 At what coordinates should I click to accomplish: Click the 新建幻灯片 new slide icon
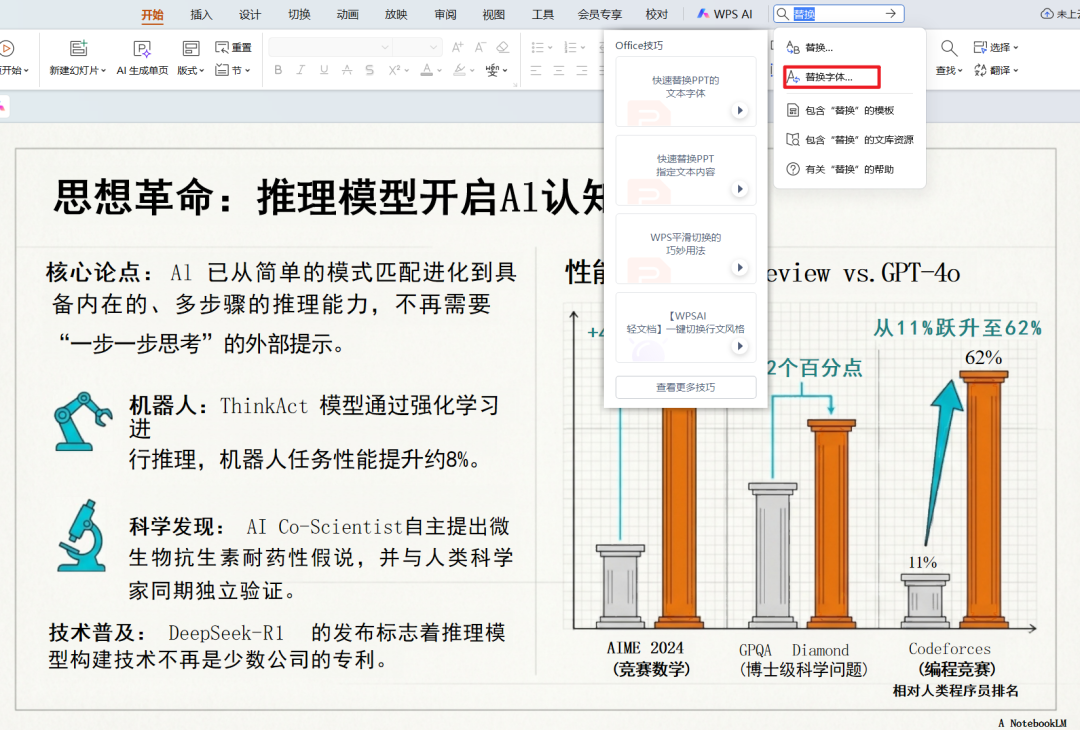(79, 48)
